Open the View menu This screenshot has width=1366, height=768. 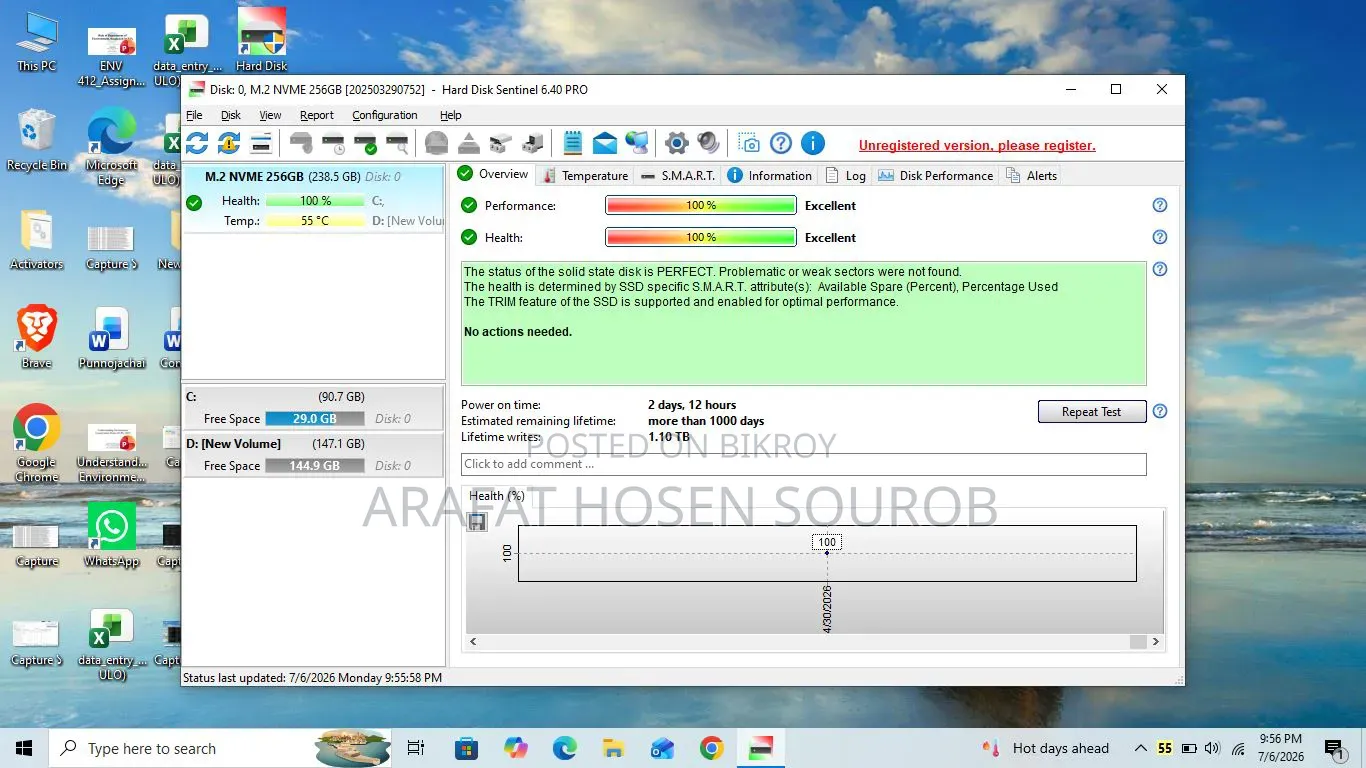(x=270, y=115)
